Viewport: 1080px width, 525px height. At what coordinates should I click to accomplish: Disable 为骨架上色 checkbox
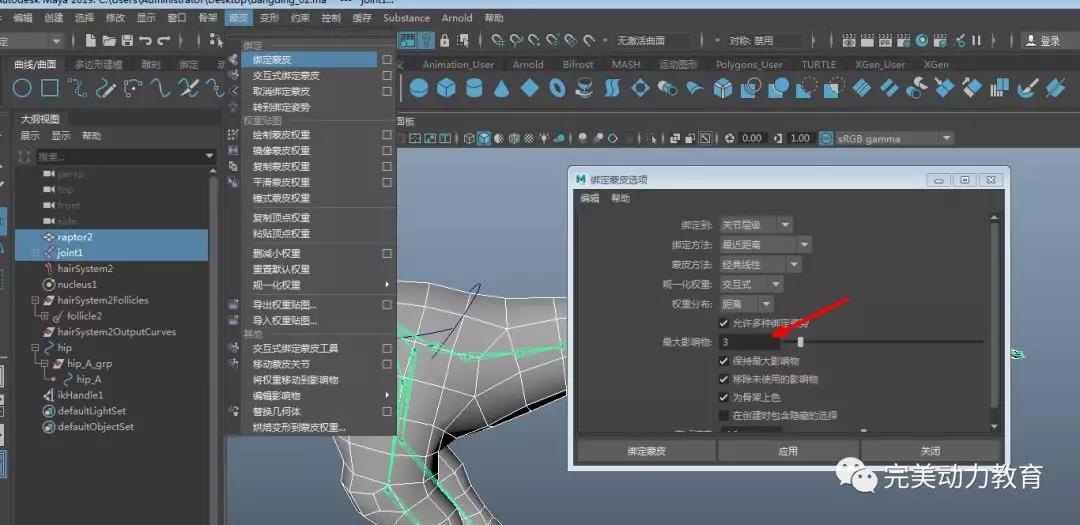click(x=724, y=397)
